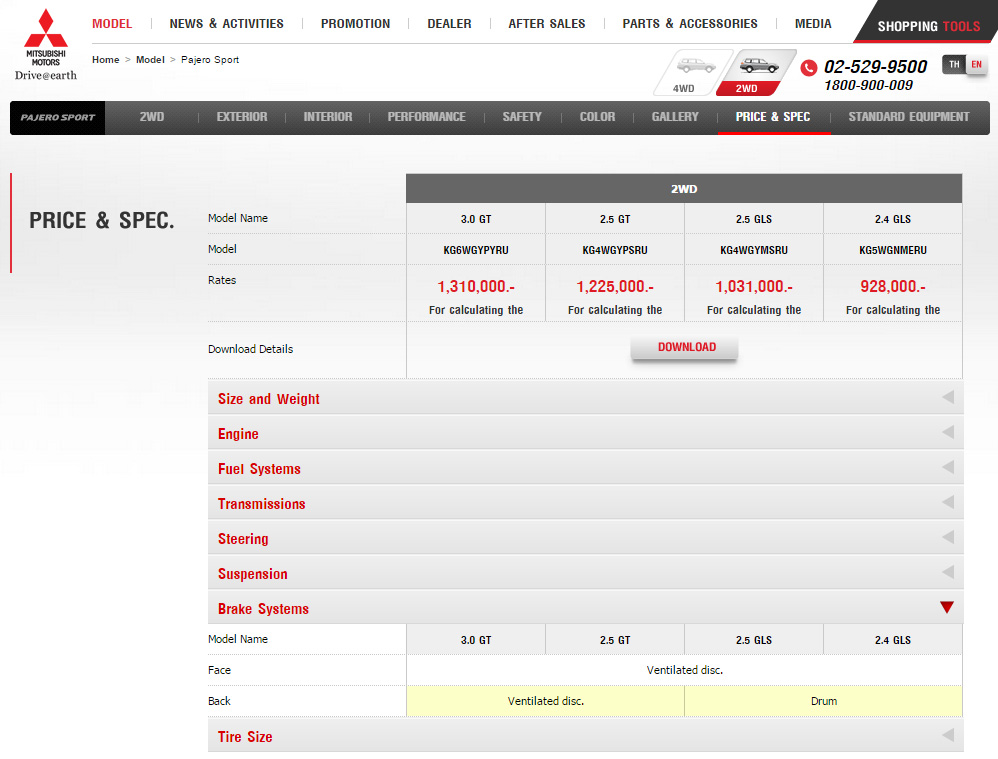Viewport: 998px width, 759px height.
Task: Select the 4WD vehicle icon
Action: pos(692,73)
